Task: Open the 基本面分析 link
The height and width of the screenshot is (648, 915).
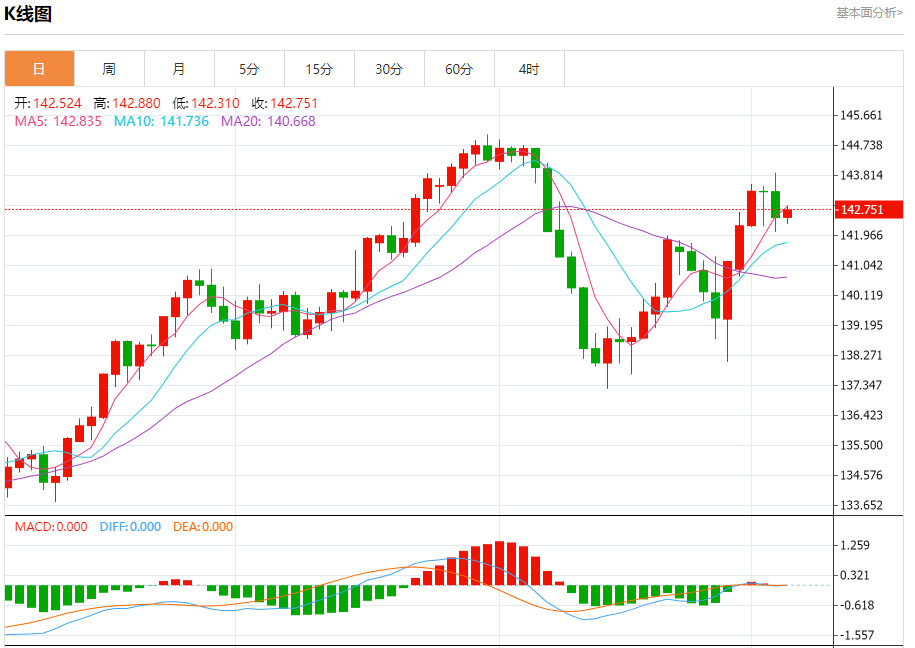Action: click(x=869, y=13)
